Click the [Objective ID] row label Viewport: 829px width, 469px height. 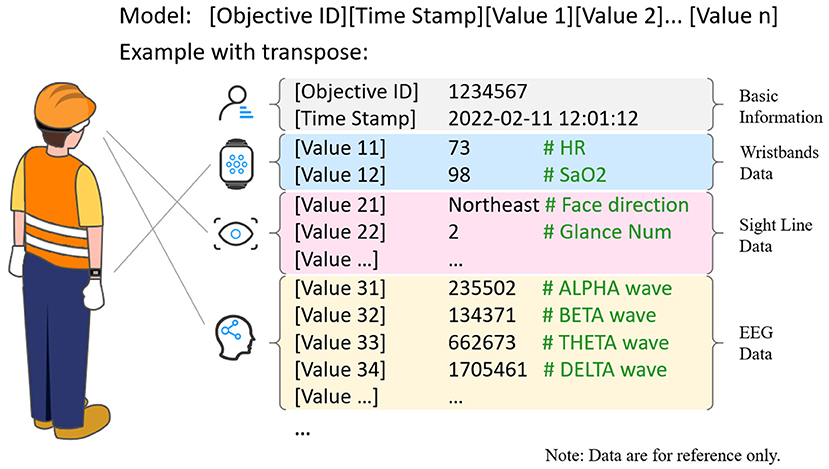[x=356, y=91]
